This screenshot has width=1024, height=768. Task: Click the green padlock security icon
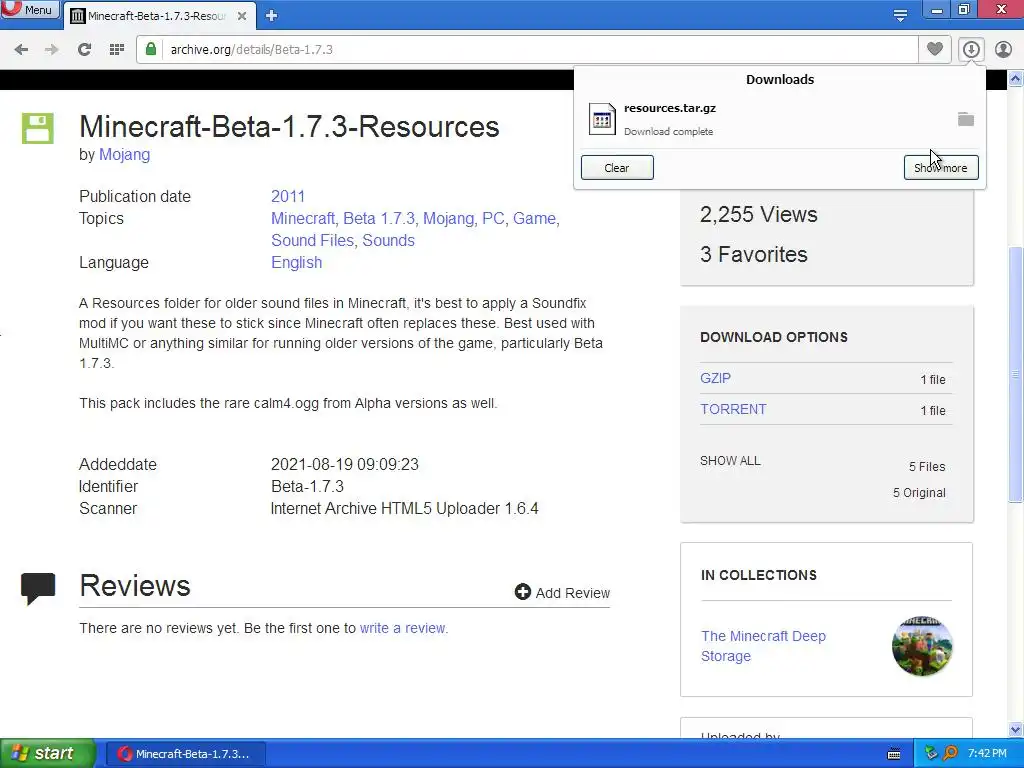pos(151,49)
